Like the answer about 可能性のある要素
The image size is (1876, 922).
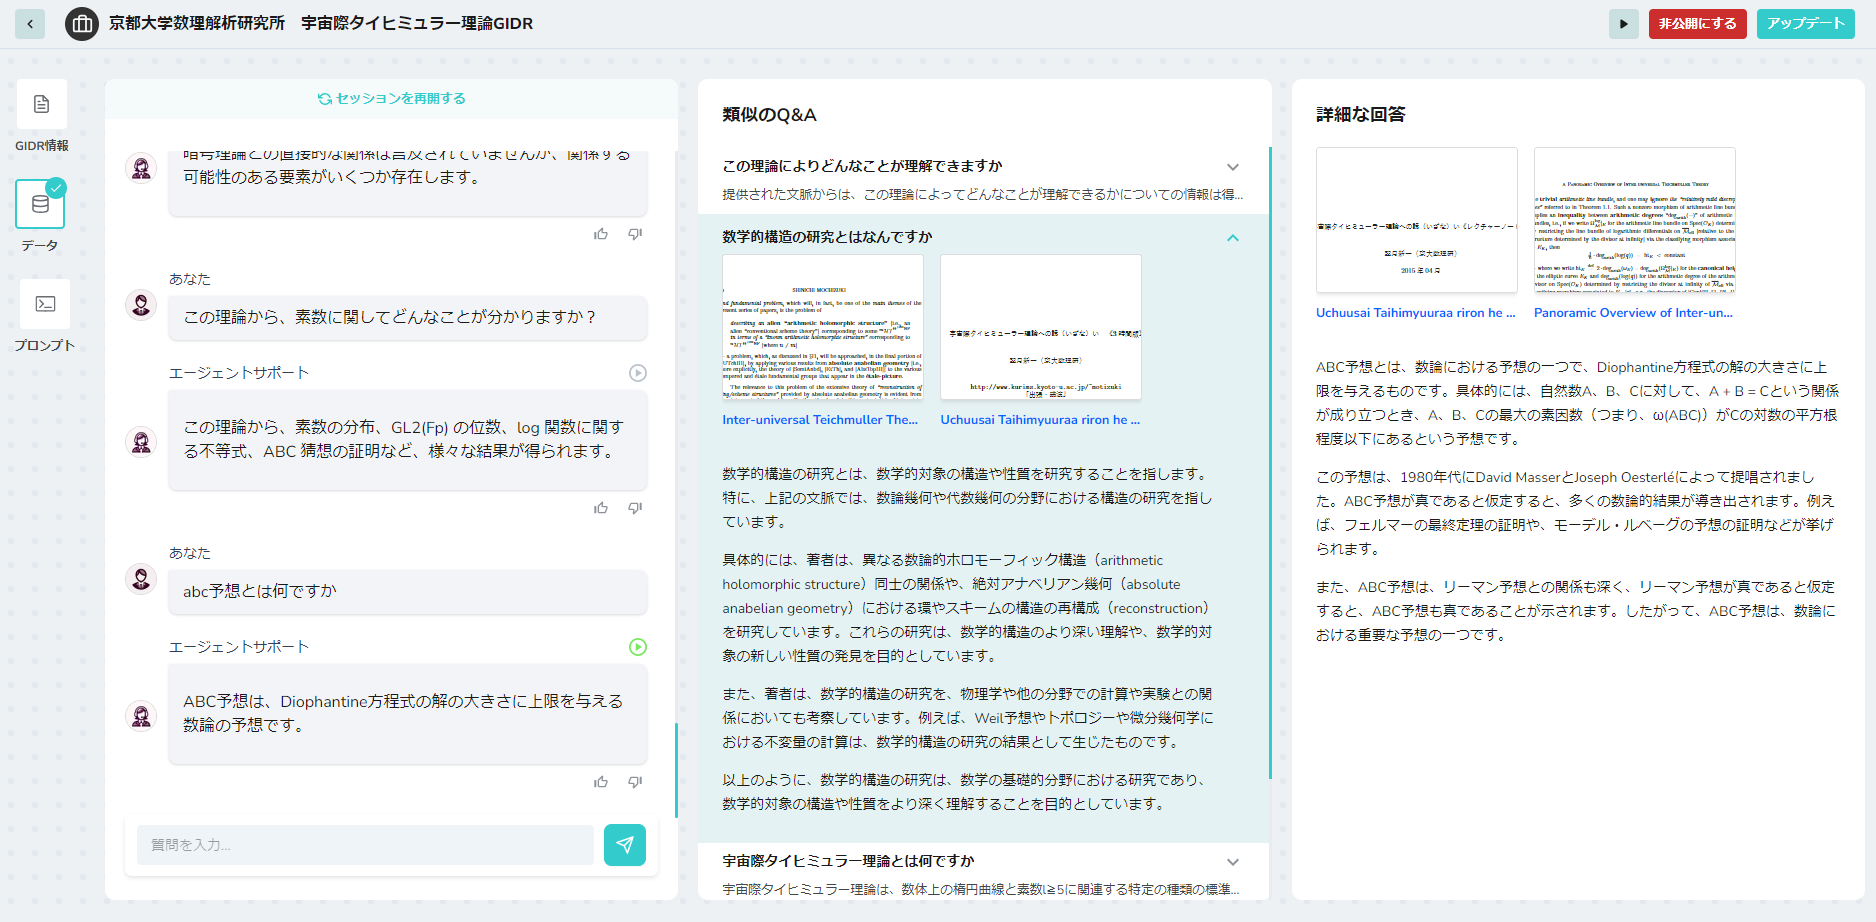click(x=601, y=234)
